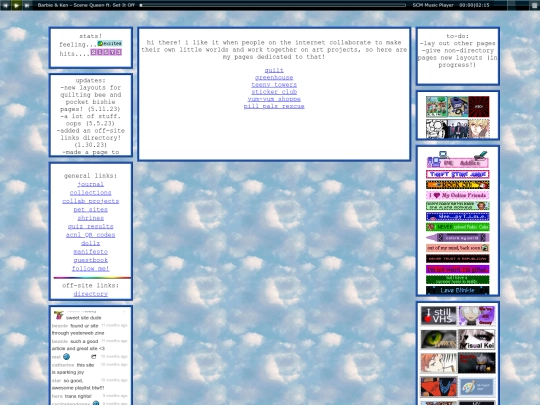540x405 pixels.
Task: Open the greenhouse page link
Action: tap(274, 77)
